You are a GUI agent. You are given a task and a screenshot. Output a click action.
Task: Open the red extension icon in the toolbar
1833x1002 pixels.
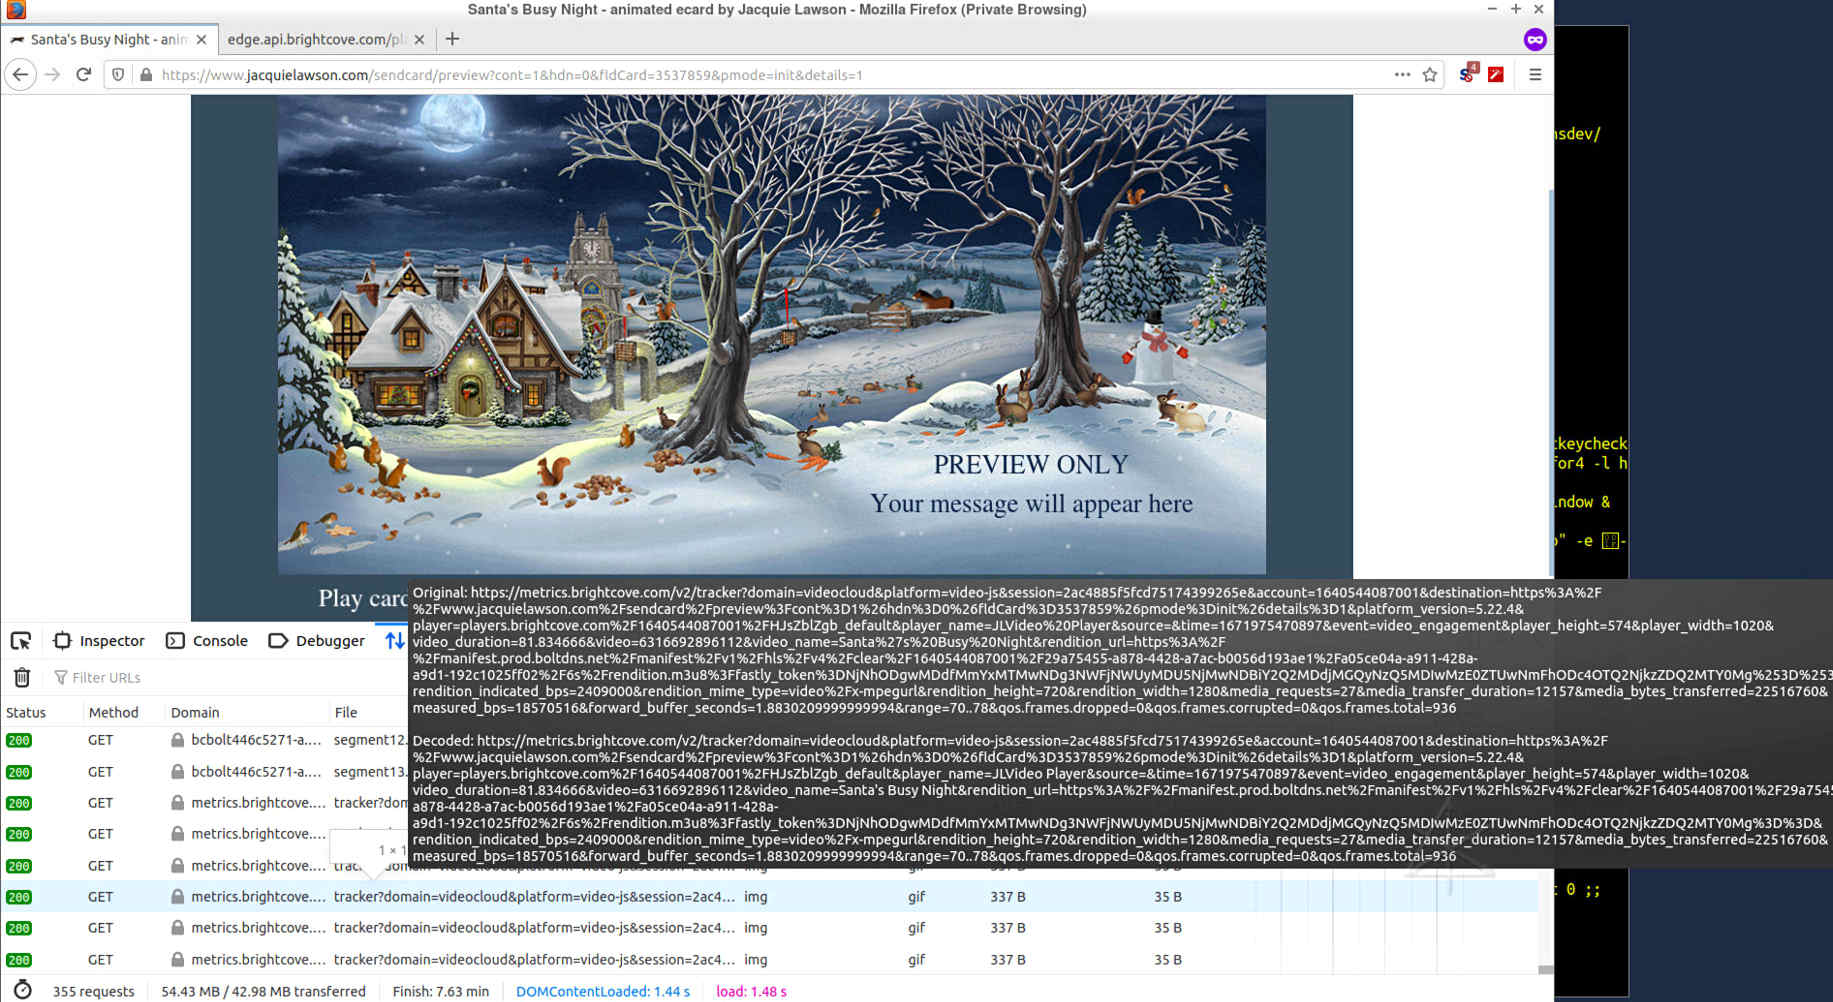click(1496, 75)
